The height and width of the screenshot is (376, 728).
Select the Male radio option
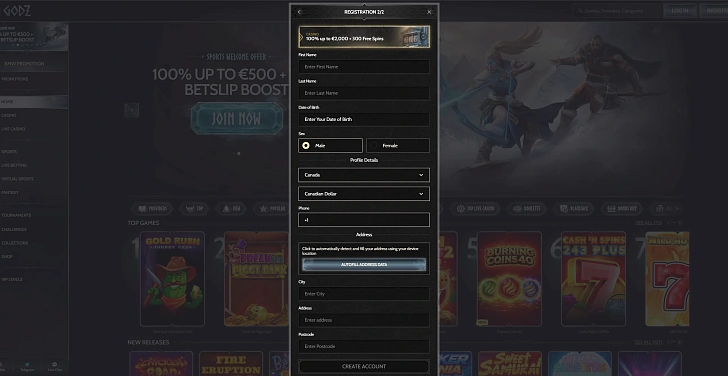pos(330,145)
